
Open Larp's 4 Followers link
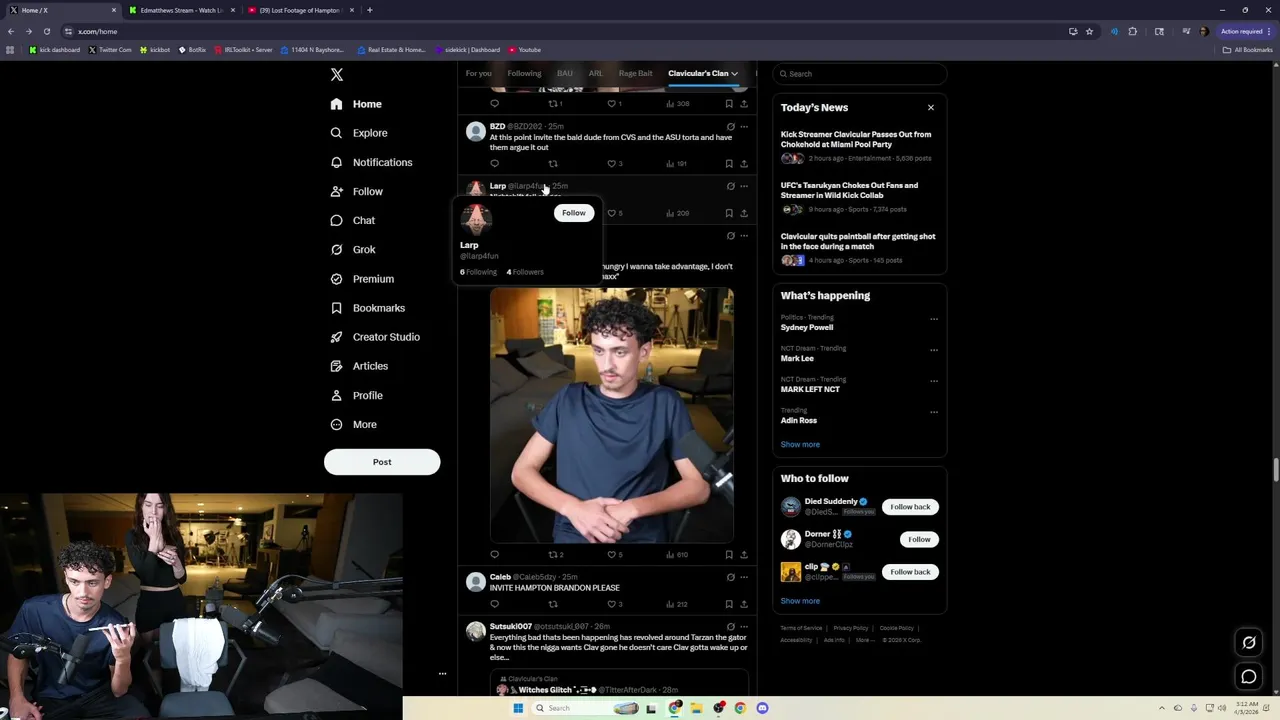[x=525, y=272]
